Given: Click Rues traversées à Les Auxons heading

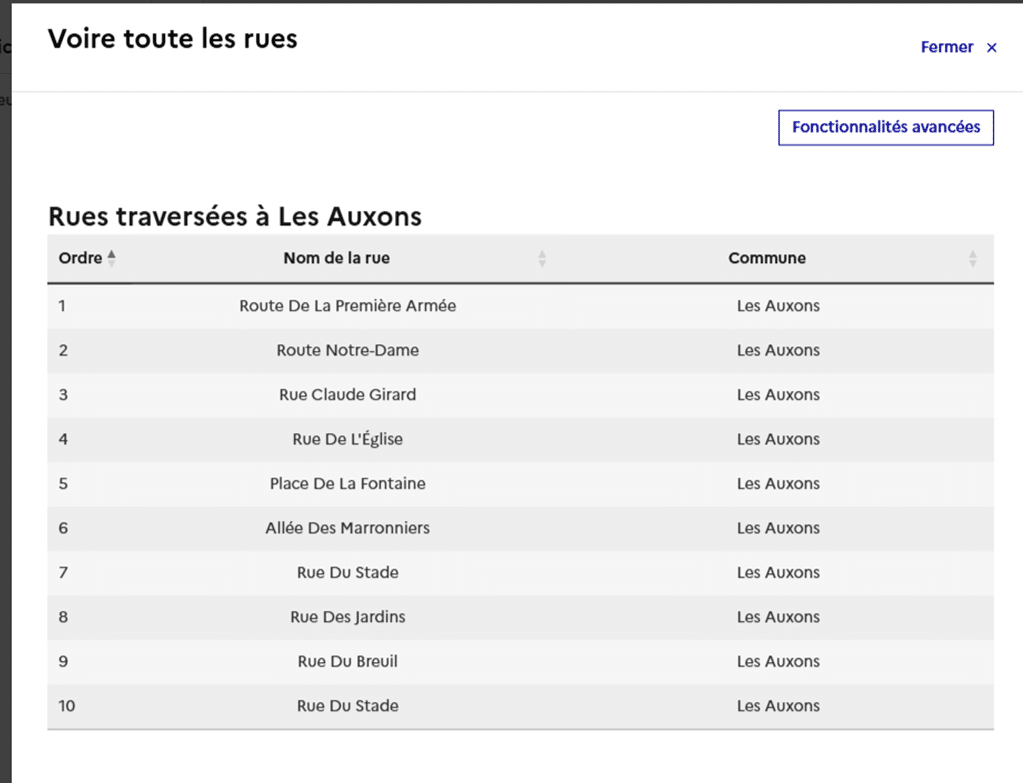Looking at the screenshot, I should 235,217.
